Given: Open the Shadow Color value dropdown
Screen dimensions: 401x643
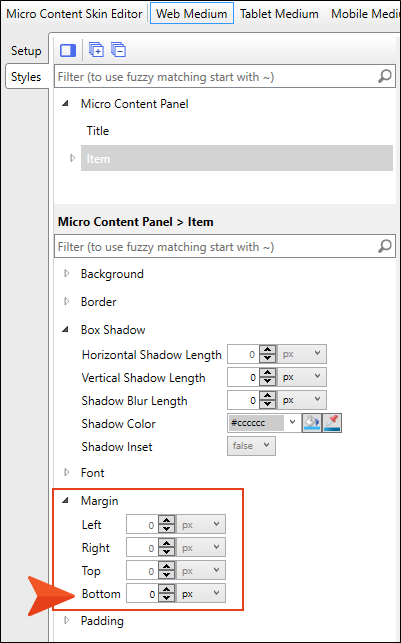Looking at the screenshot, I should coord(293,422).
